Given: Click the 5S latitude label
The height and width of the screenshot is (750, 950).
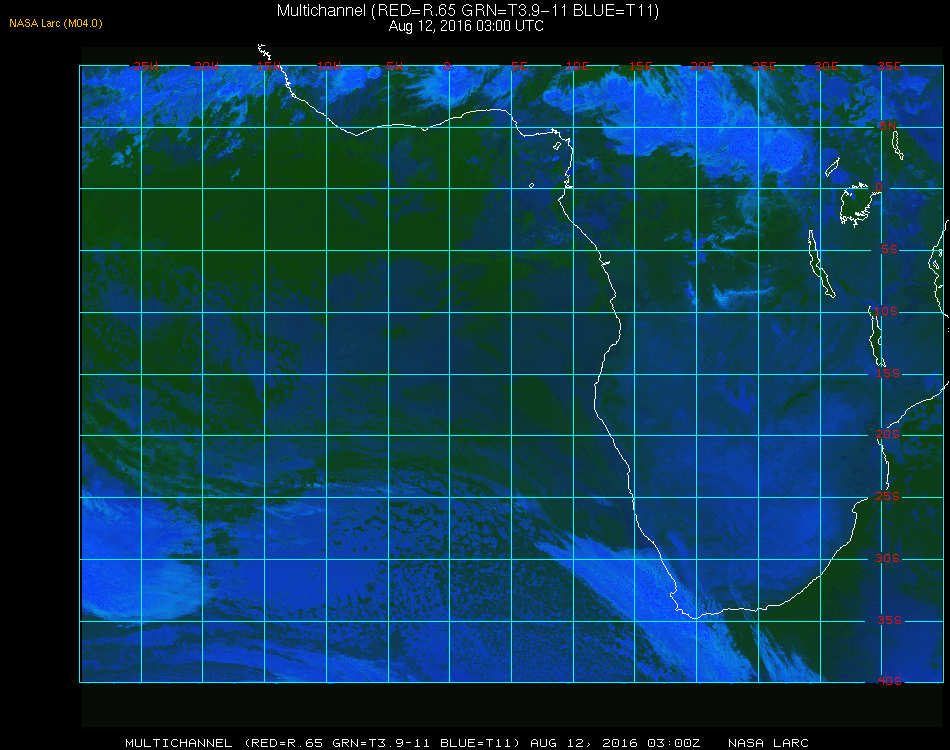Looking at the screenshot, I should (x=889, y=250).
